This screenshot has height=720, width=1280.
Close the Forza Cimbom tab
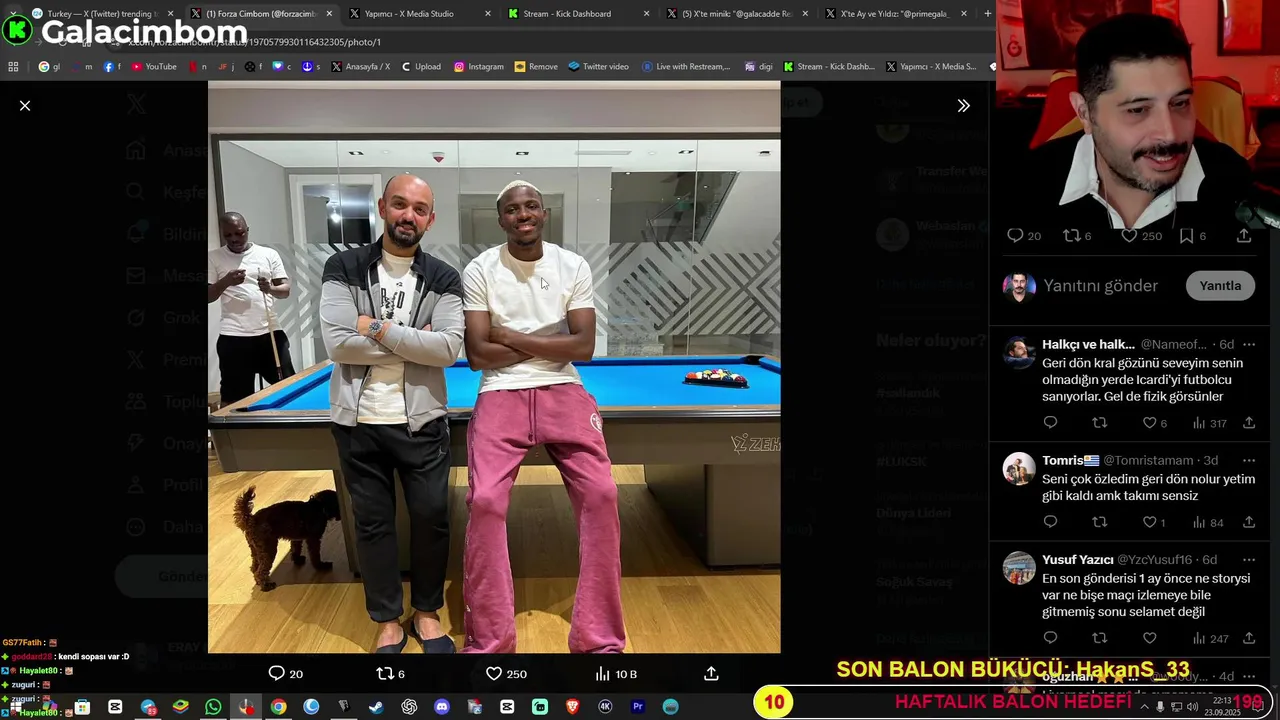click(329, 14)
